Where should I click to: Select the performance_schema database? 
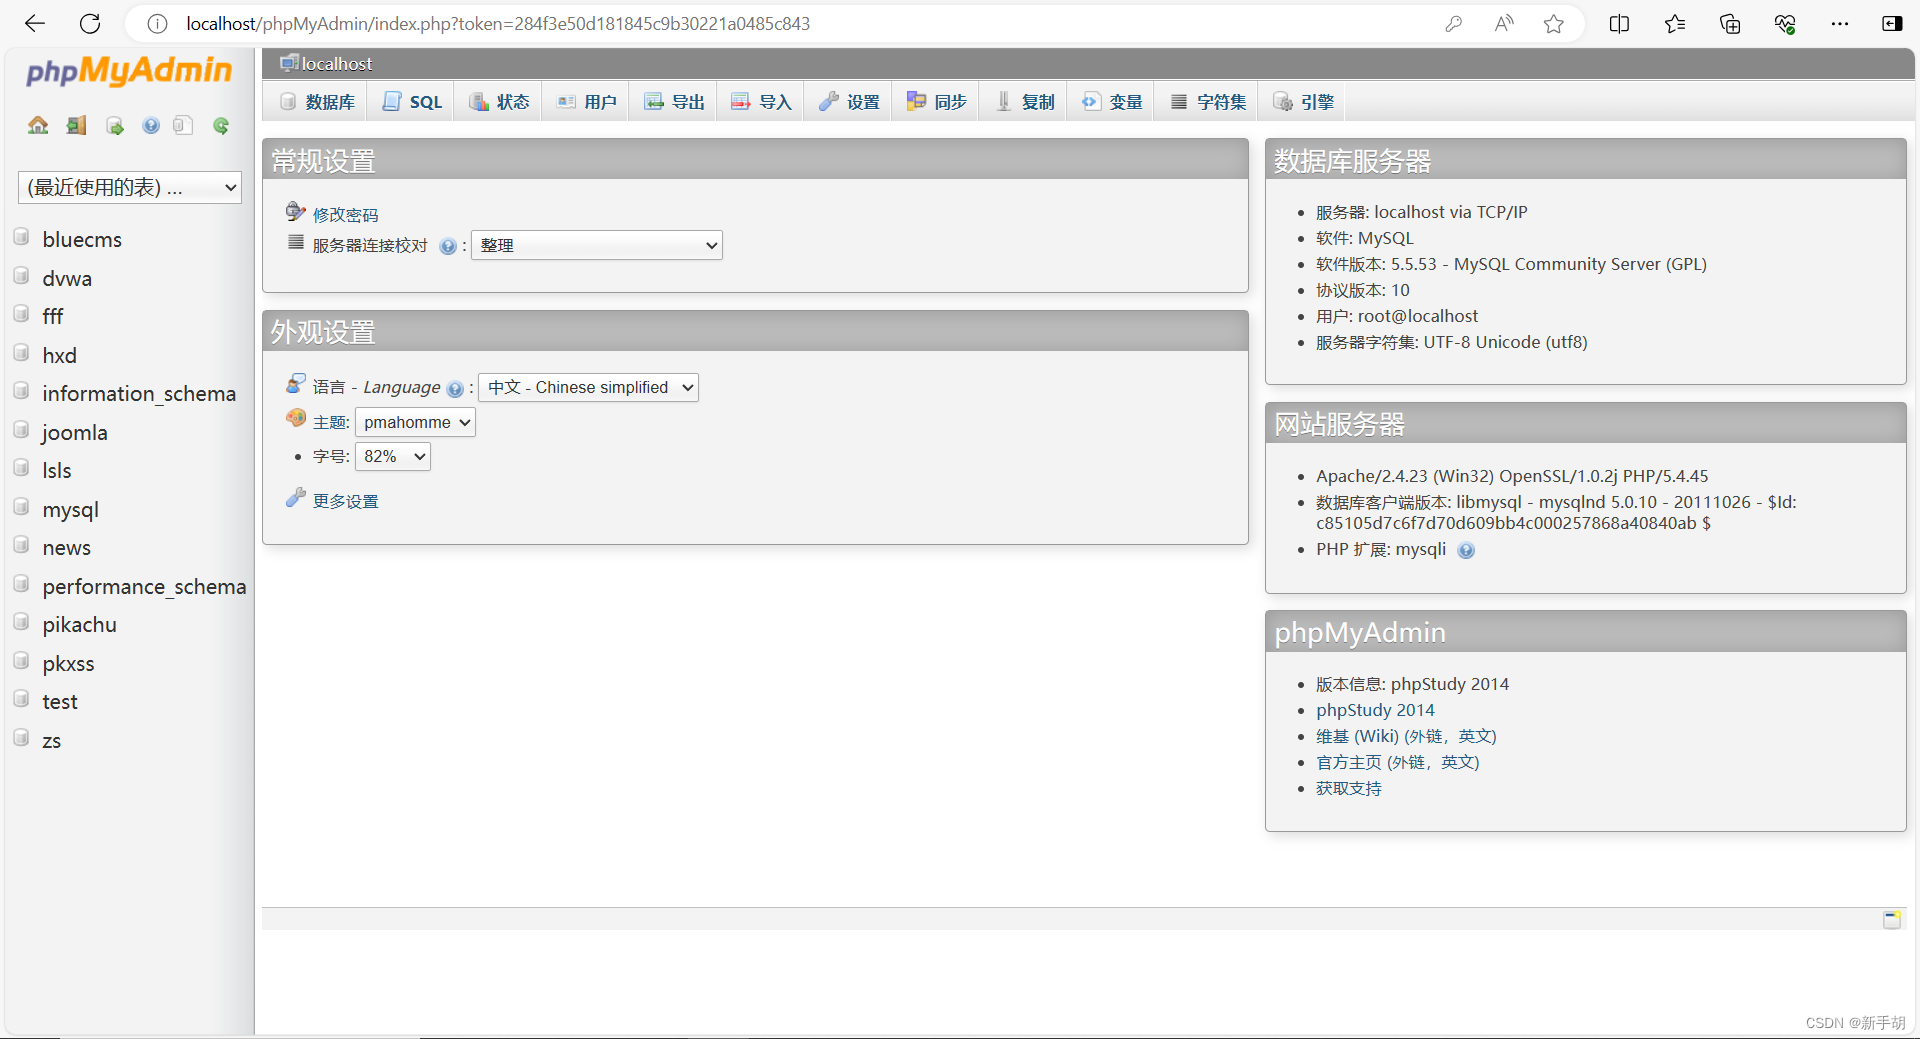(x=144, y=587)
